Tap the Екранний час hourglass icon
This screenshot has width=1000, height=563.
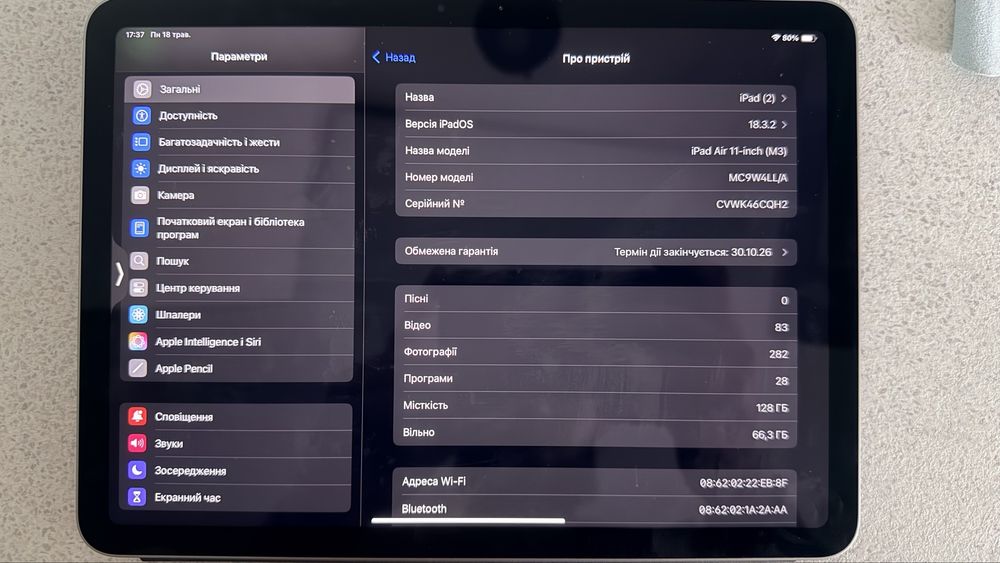[136, 497]
